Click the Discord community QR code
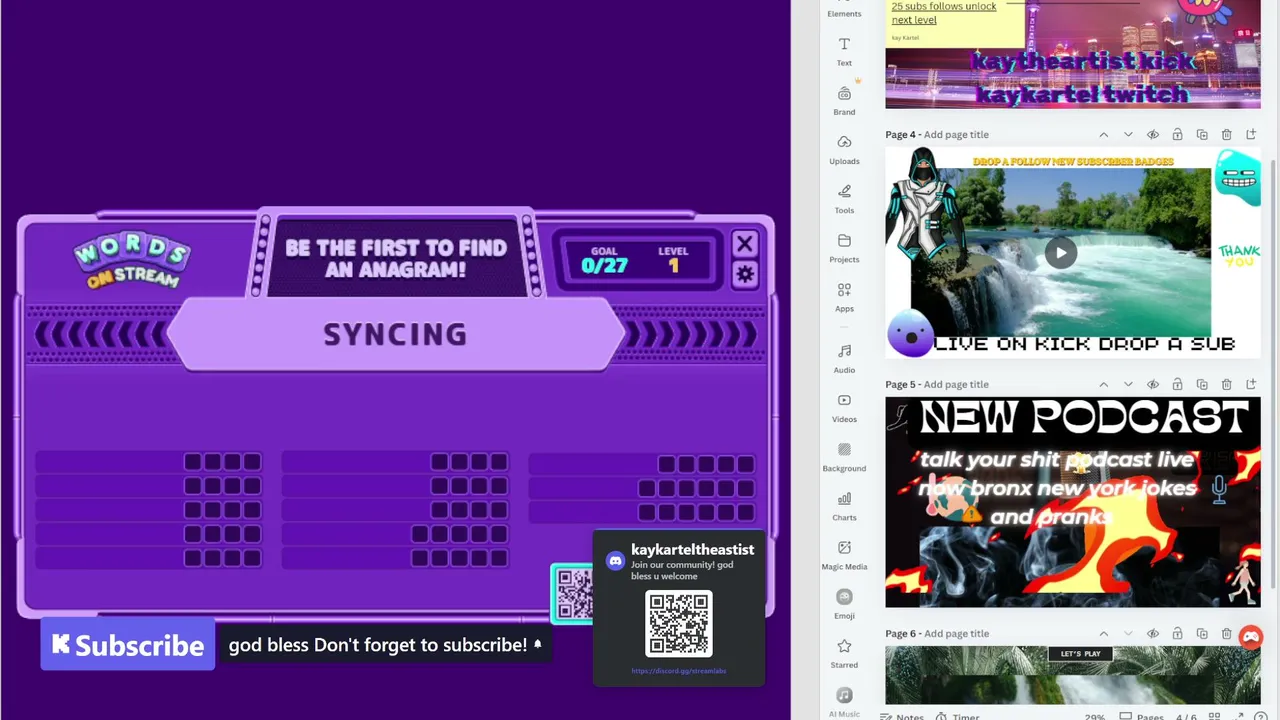 tap(679, 624)
